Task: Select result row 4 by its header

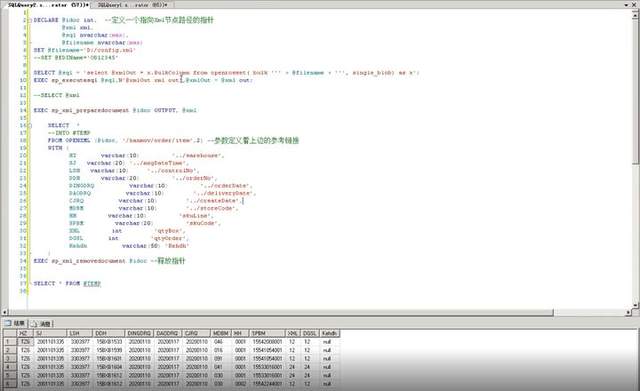Action: tap(9, 367)
